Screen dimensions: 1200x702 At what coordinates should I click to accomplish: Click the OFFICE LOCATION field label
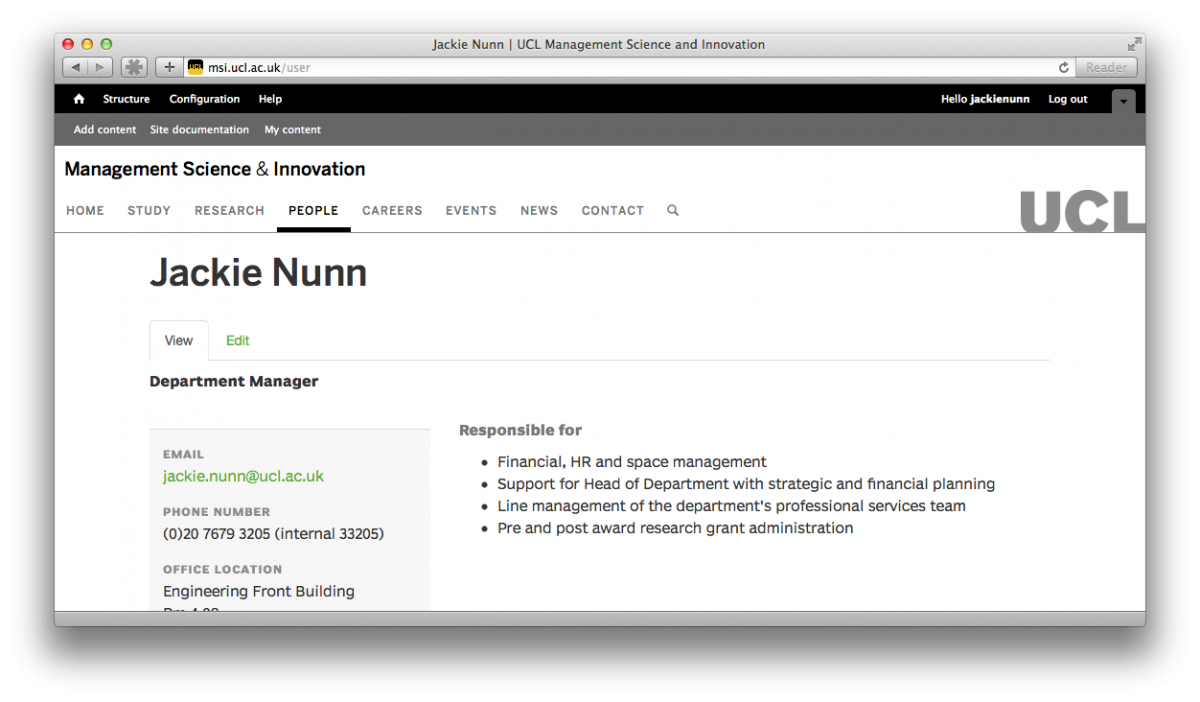pos(223,569)
